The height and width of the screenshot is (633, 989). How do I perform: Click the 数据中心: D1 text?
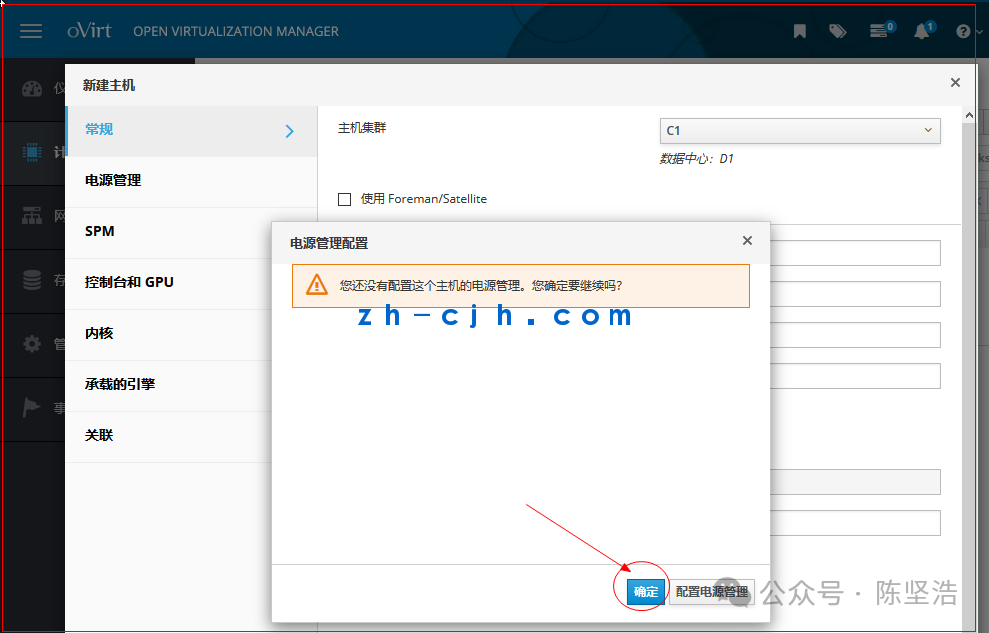point(696,159)
